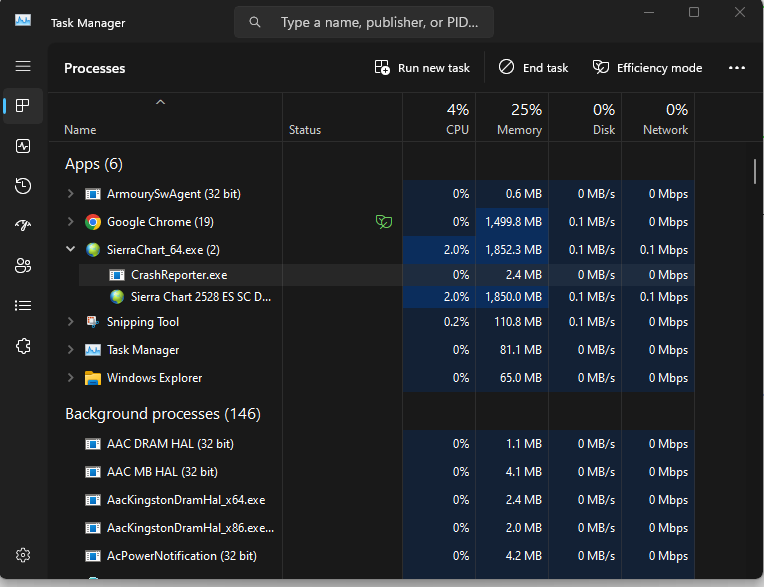Click the Task Manager title bar icon
Image resolution: width=764 pixels, height=587 pixels.
coord(23,20)
